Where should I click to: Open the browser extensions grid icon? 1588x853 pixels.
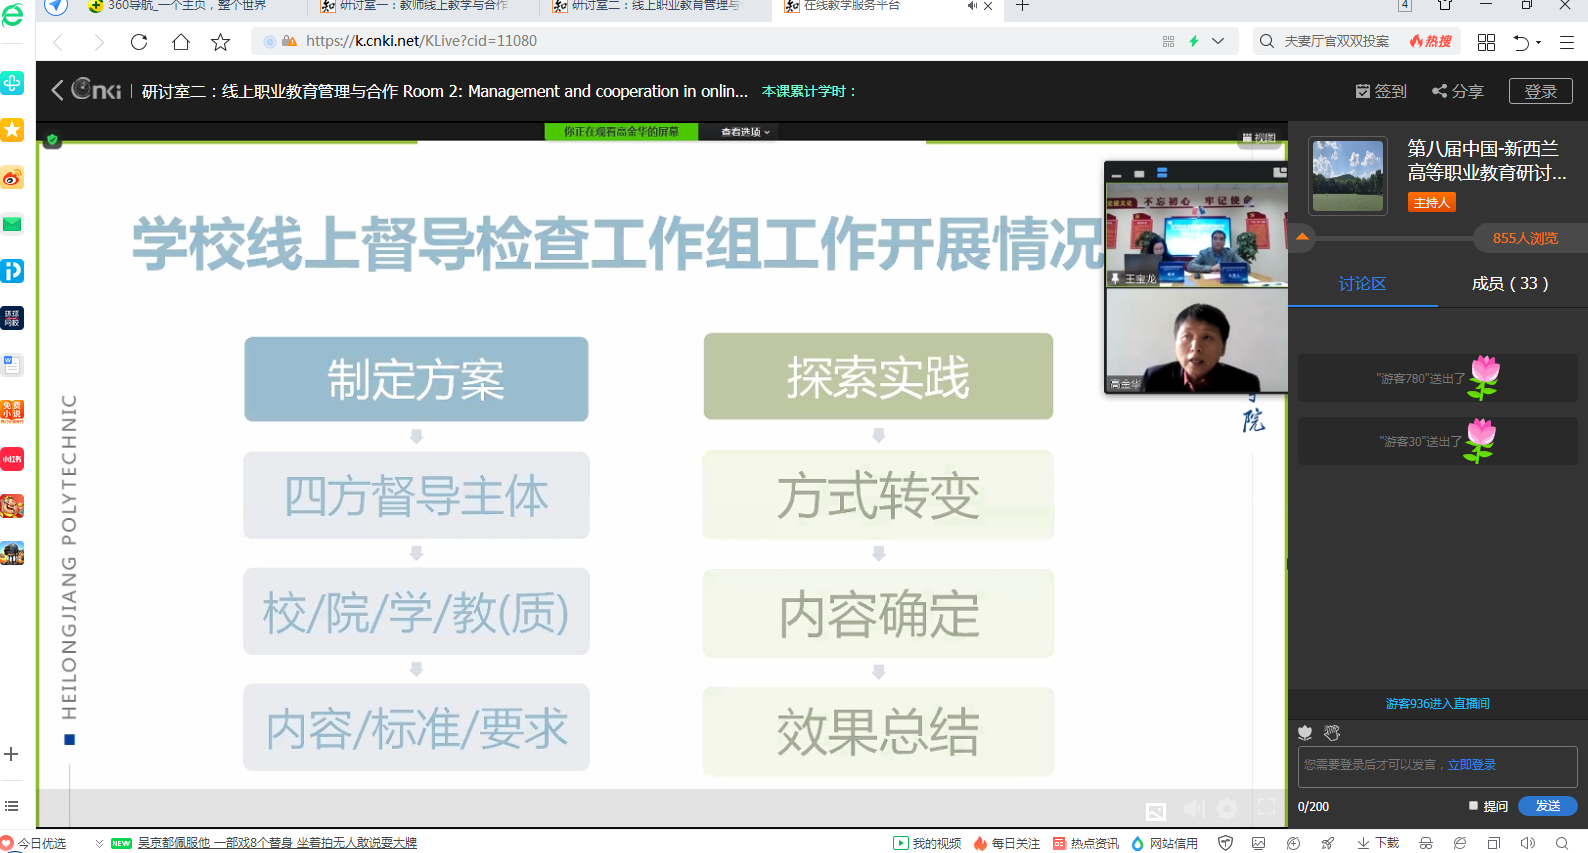[x=1486, y=41]
